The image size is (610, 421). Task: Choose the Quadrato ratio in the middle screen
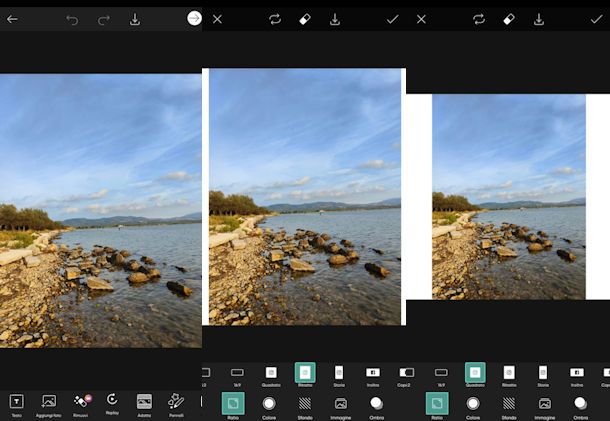coord(271,375)
